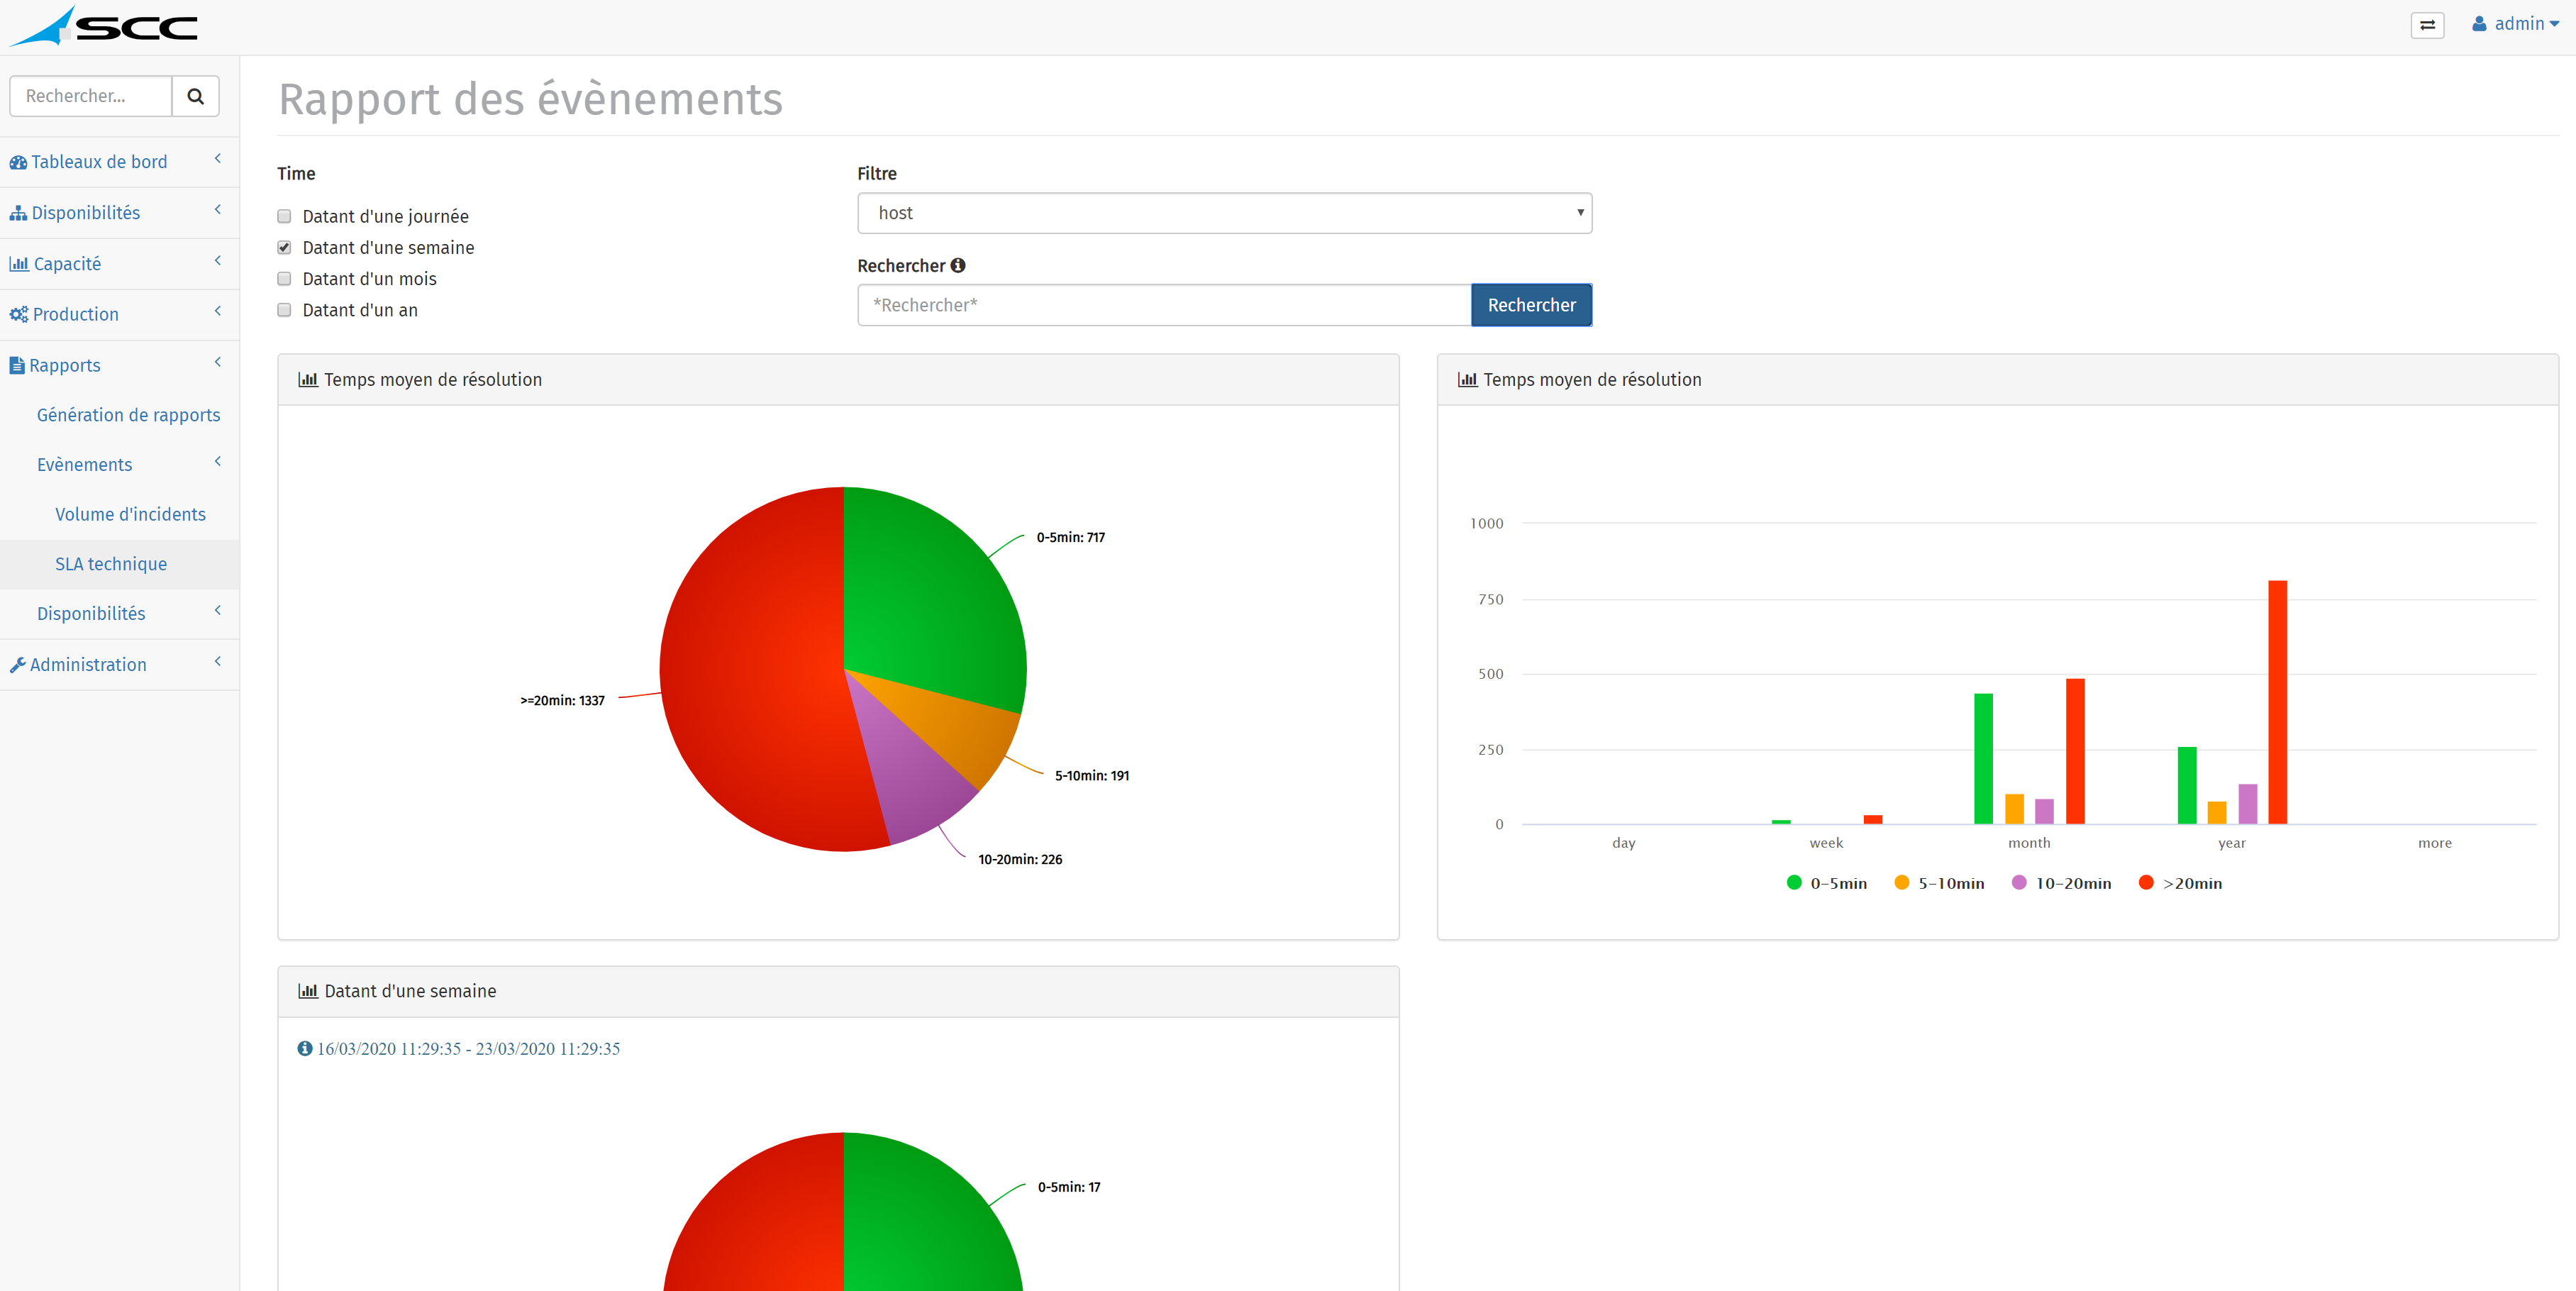Click the red month bar in bar chart
Image resolution: width=2576 pixels, height=1291 pixels.
coord(2075,751)
